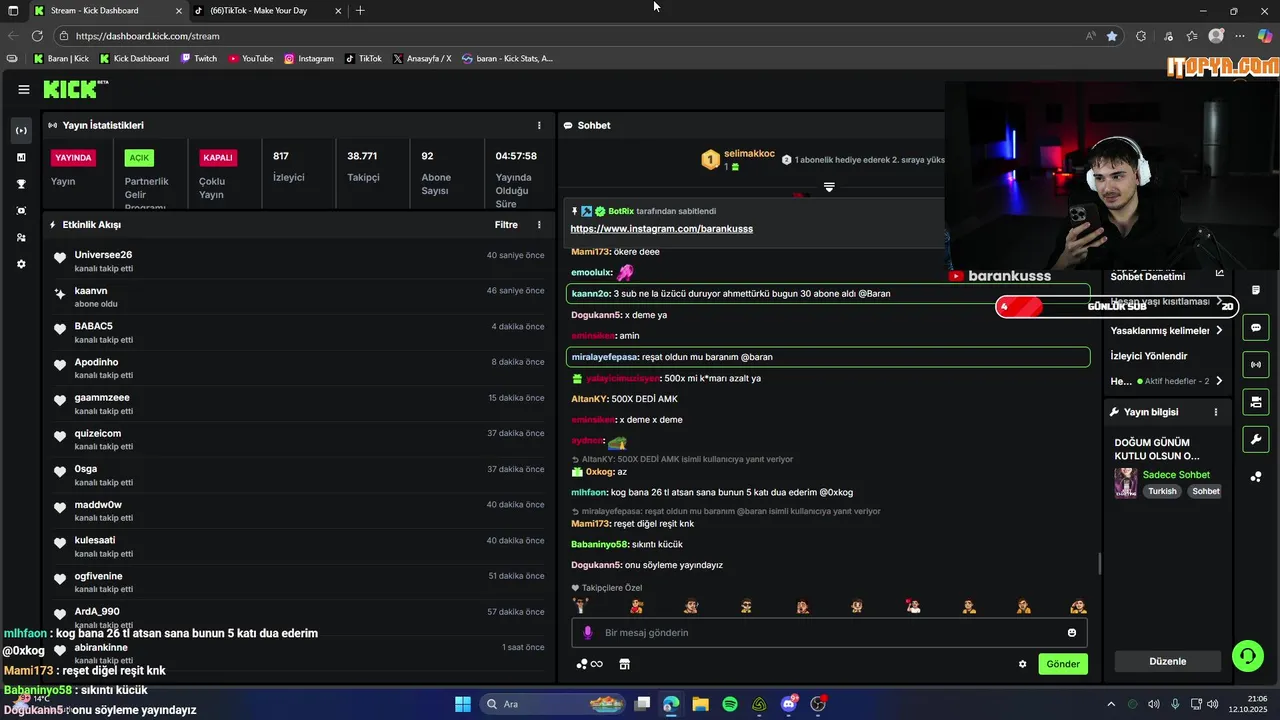
Task: Click the kulesaati follower entry
Action: [299, 547]
